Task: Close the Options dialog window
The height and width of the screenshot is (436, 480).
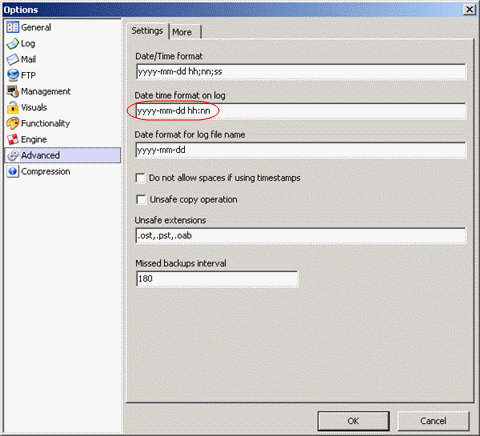Action: (469, 9)
